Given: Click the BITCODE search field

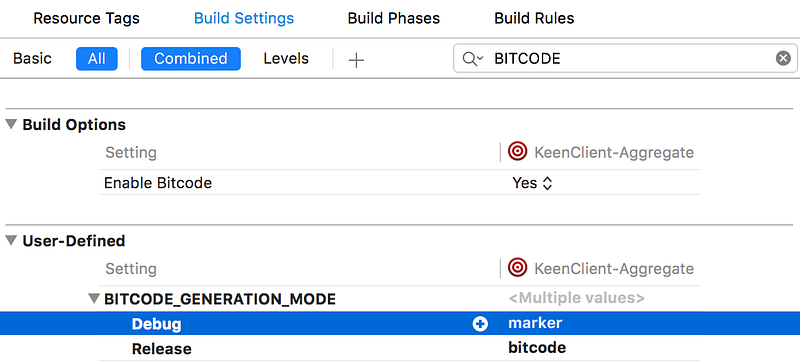Looking at the screenshot, I should 625,59.
